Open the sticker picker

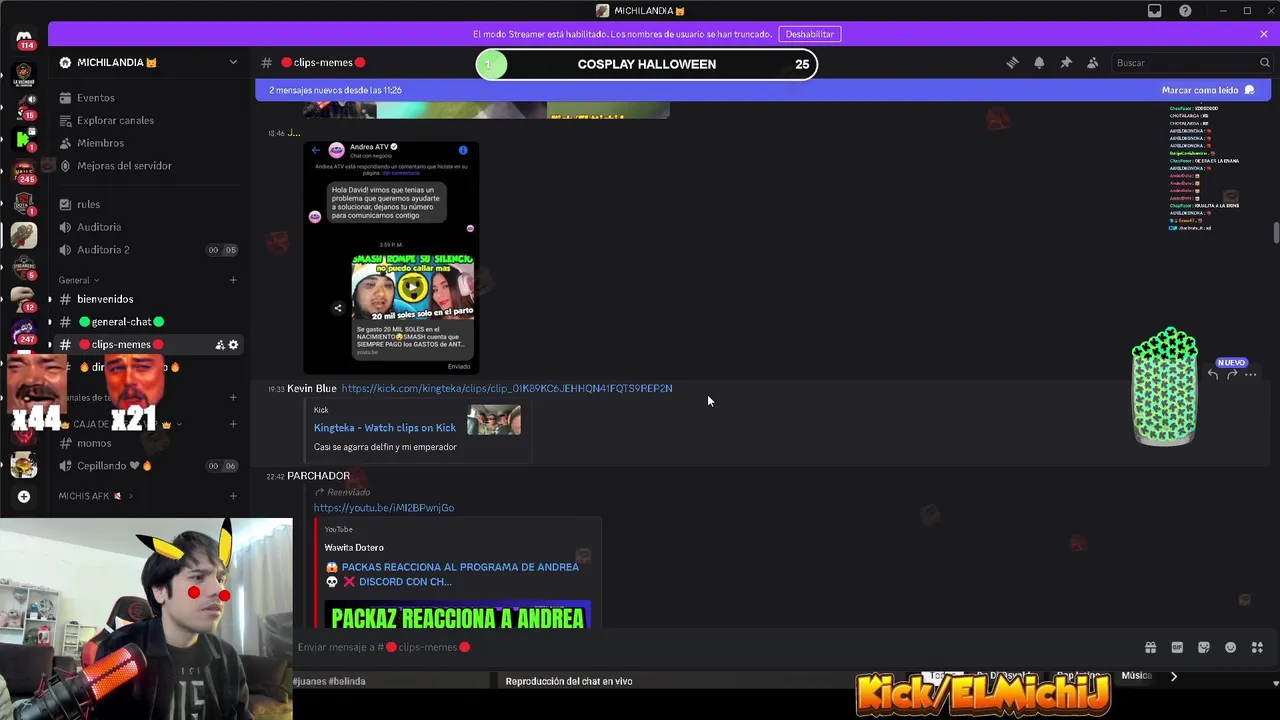pos(1204,647)
